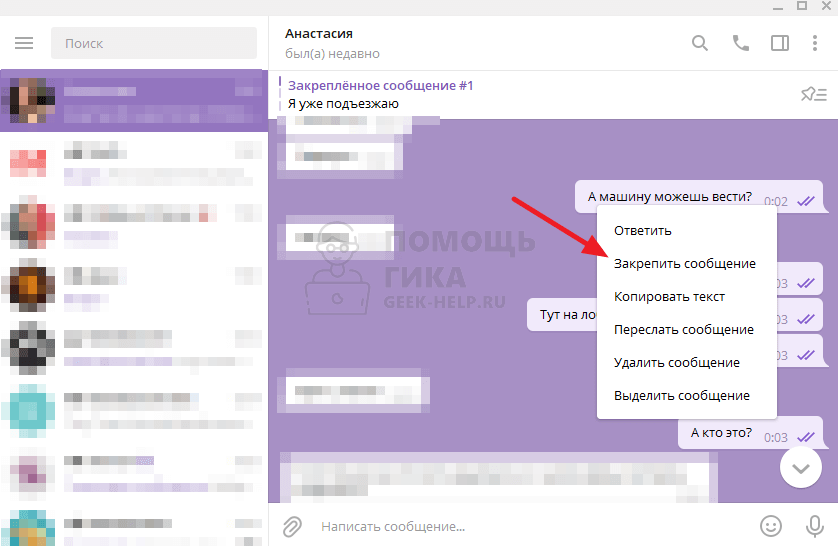Toggle the right sidebar info panel
The height and width of the screenshot is (546, 838).
tap(779, 43)
